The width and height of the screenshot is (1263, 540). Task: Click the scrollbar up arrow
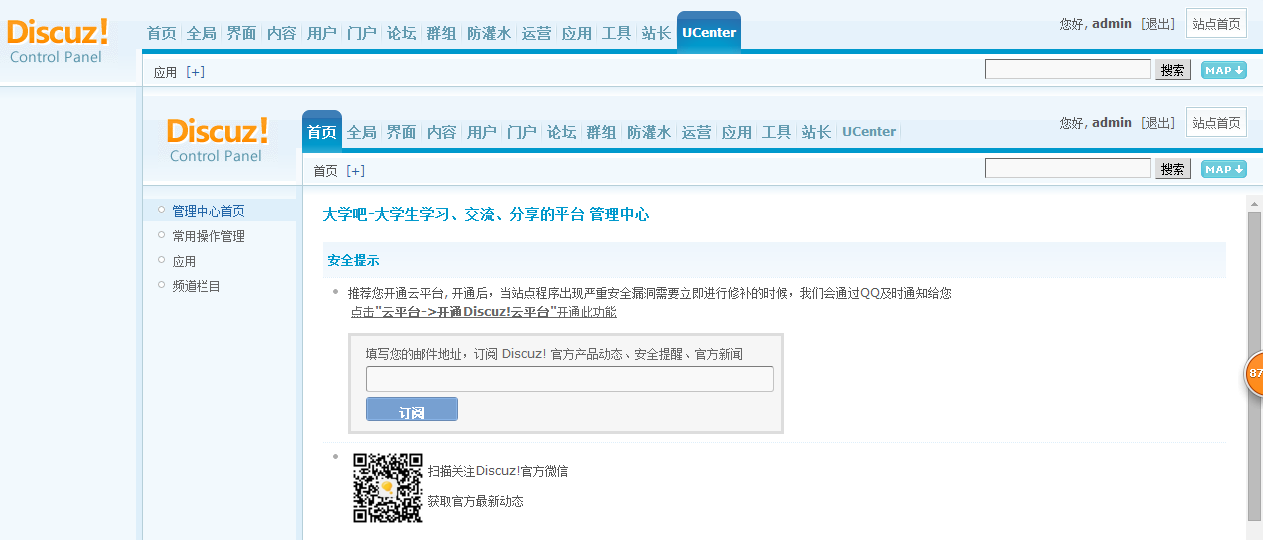click(x=1254, y=203)
